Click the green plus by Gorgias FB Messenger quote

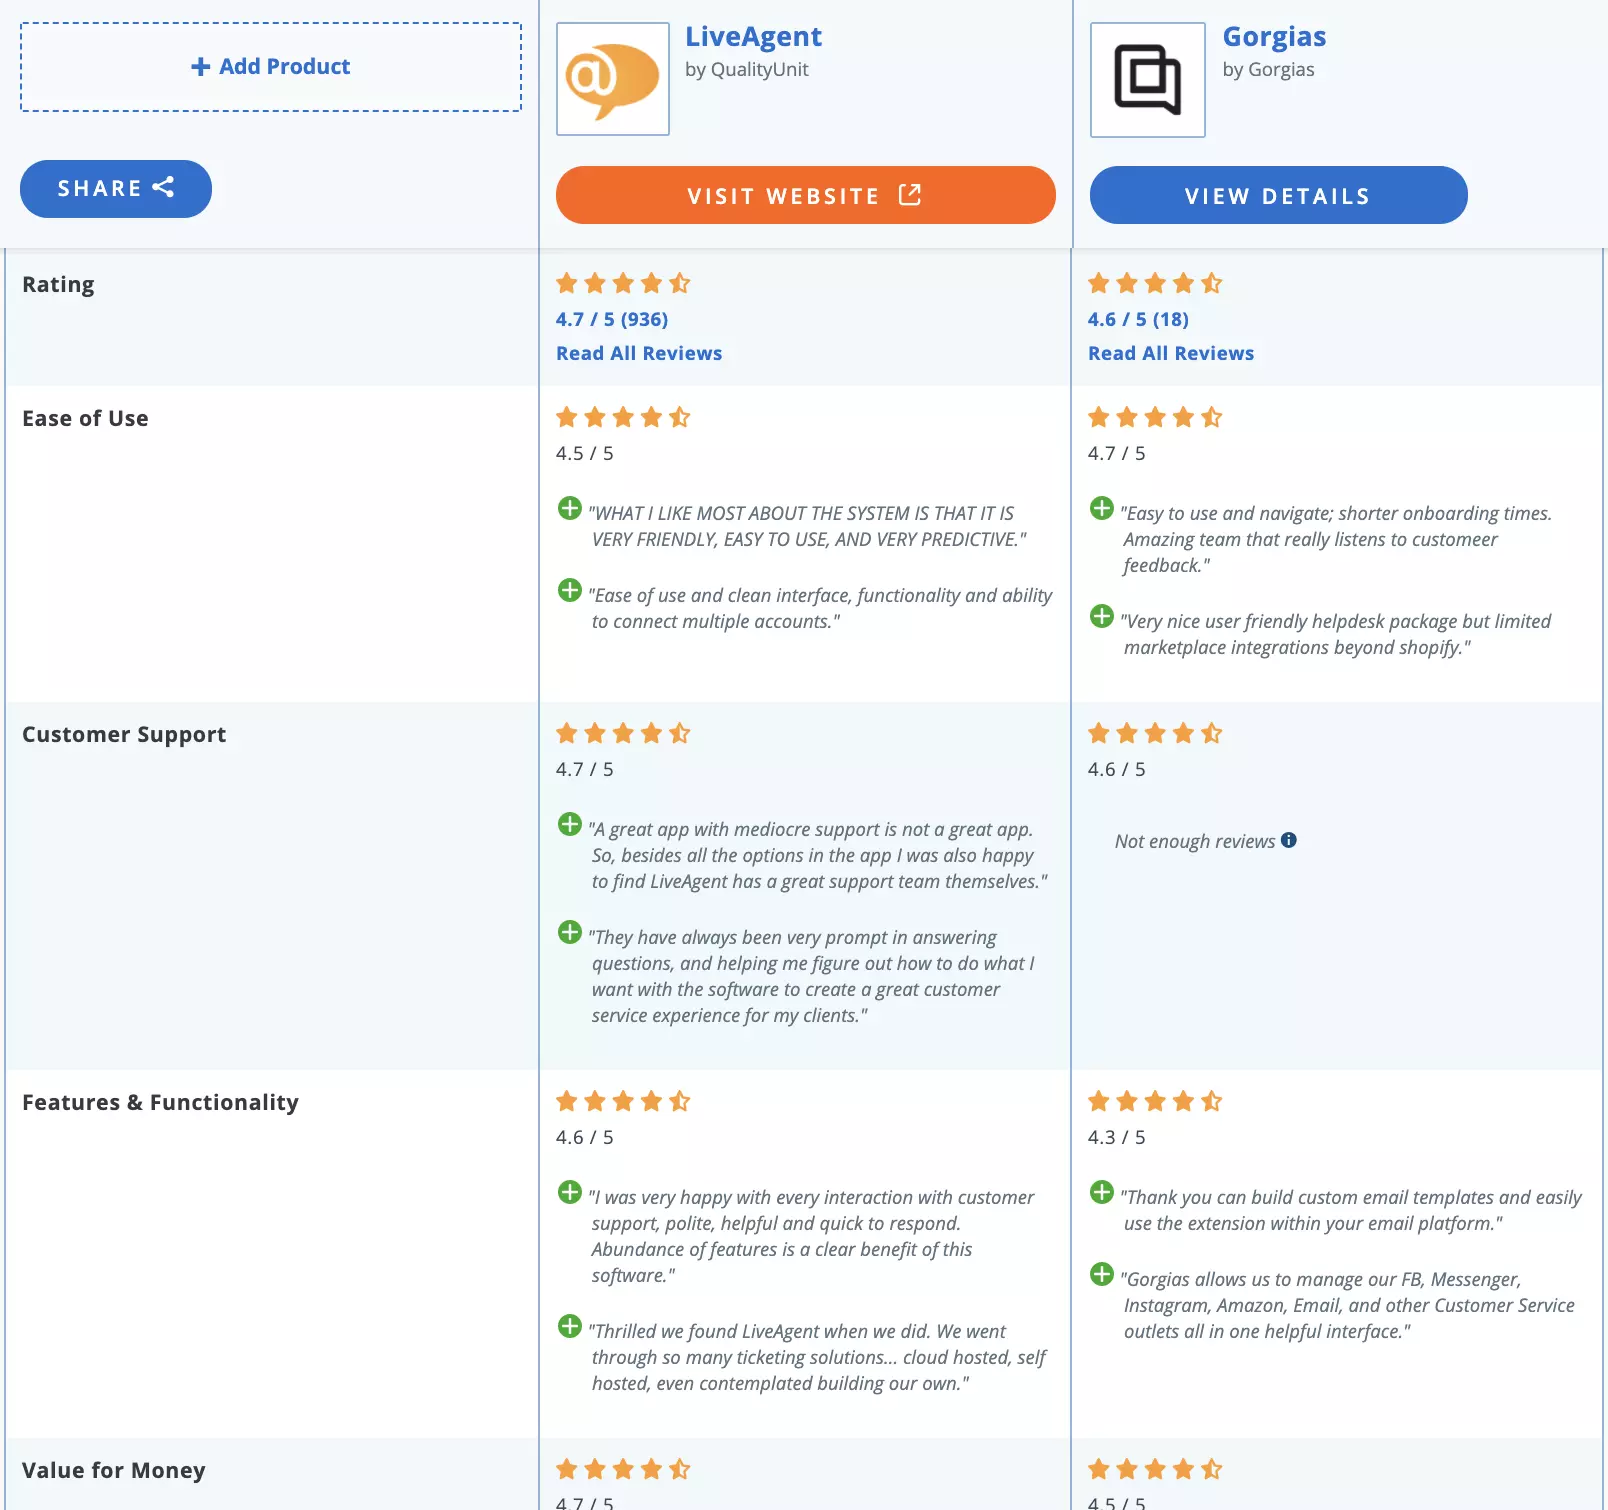pyautogui.click(x=1102, y=1275)
